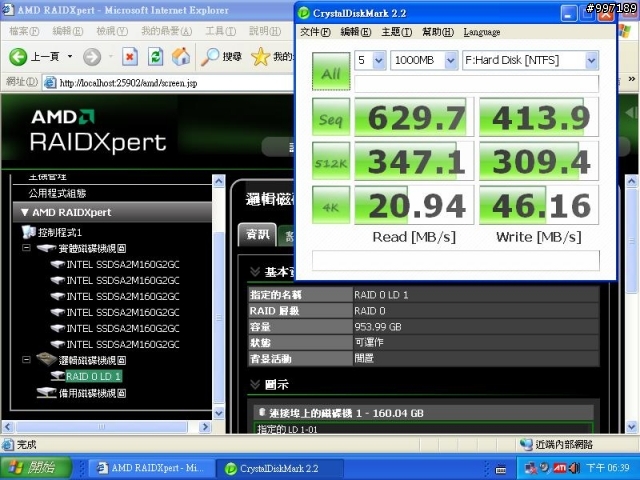Click IE page vertical scroll down arrow
The width and height of the screenshot is (640, 480).
pos(631,427)
